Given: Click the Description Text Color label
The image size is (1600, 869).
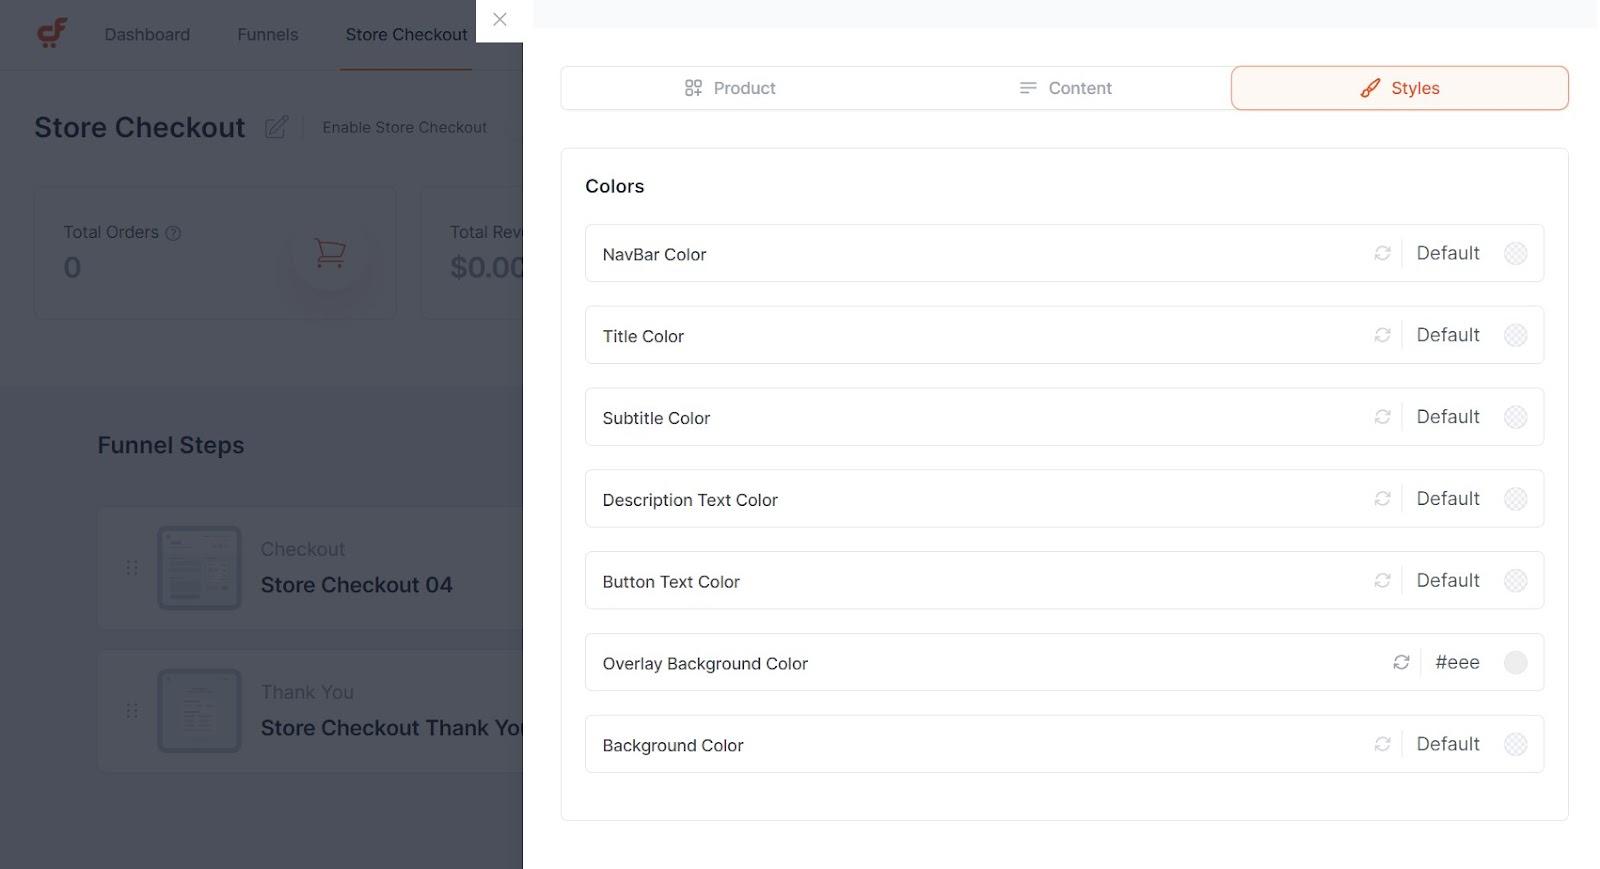Looking at the screenshot, I should [x=690, y=500].
